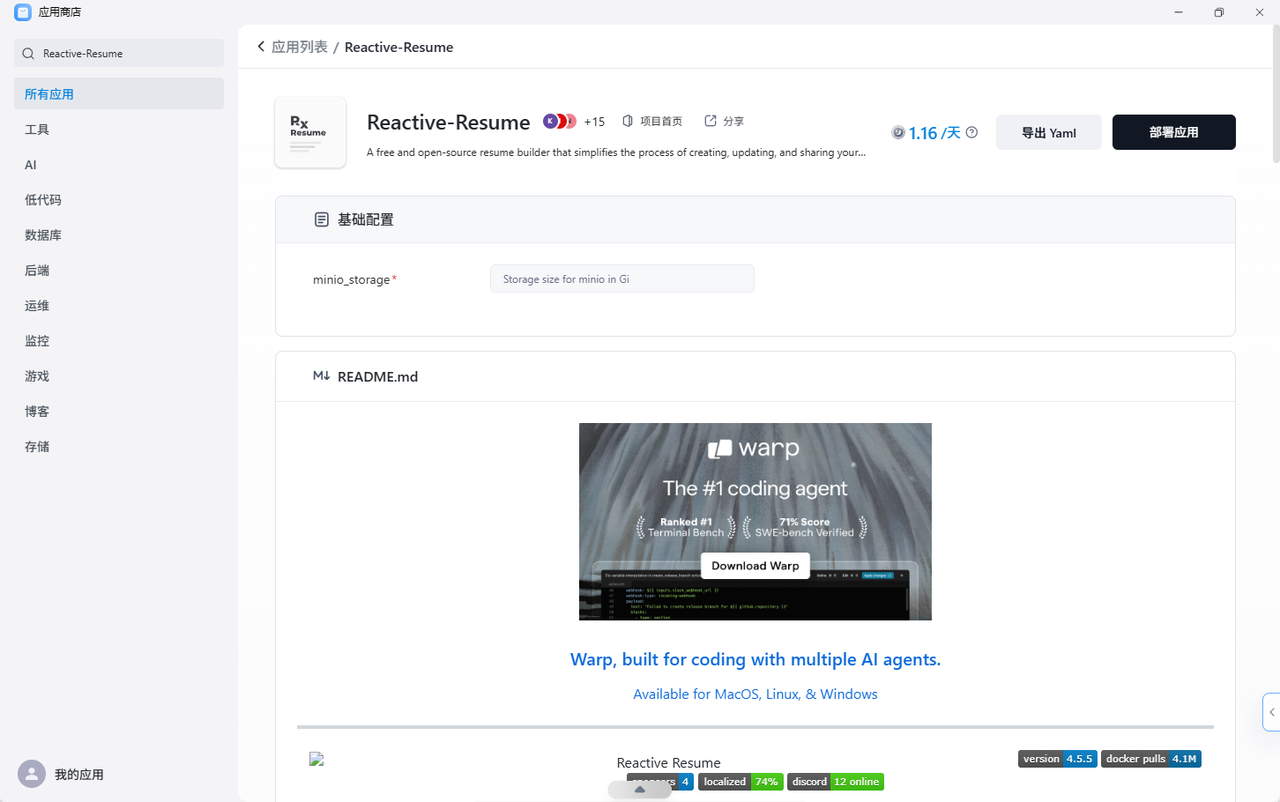Open 'Warp, built for coding' link
The image size is (1280, 802).
coord(755,659)
